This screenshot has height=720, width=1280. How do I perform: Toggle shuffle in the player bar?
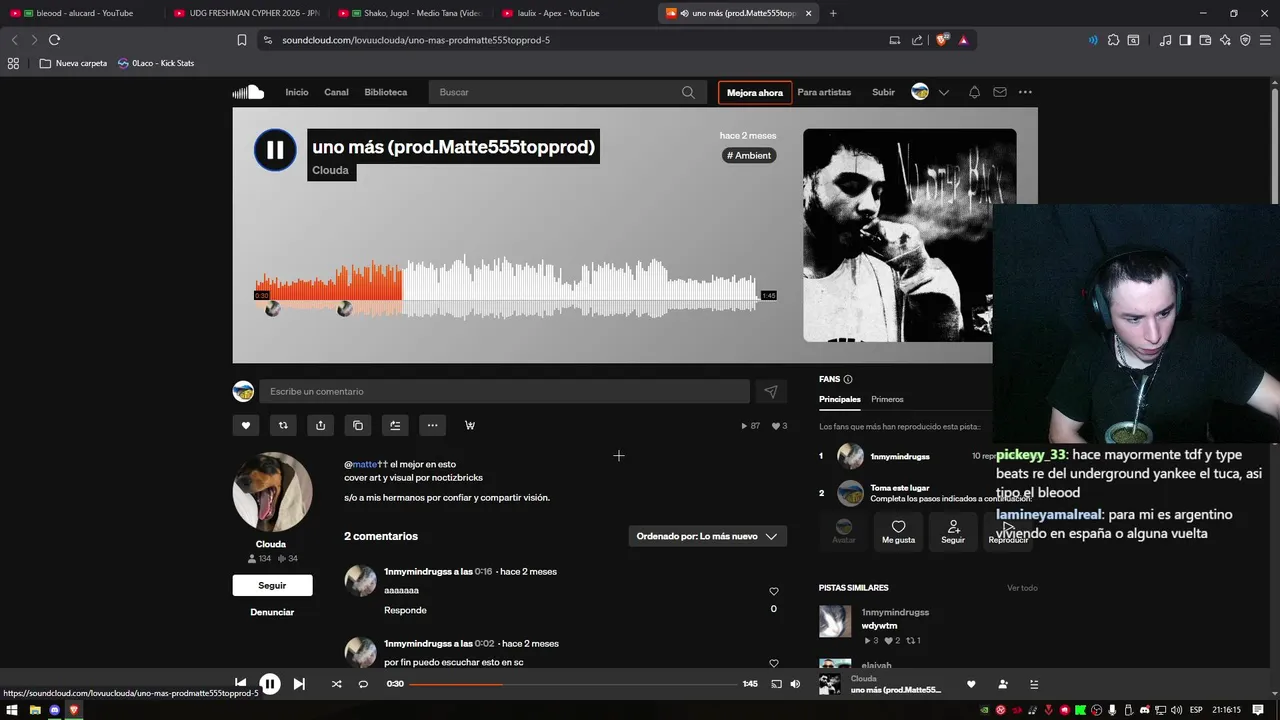coord(336,684)
